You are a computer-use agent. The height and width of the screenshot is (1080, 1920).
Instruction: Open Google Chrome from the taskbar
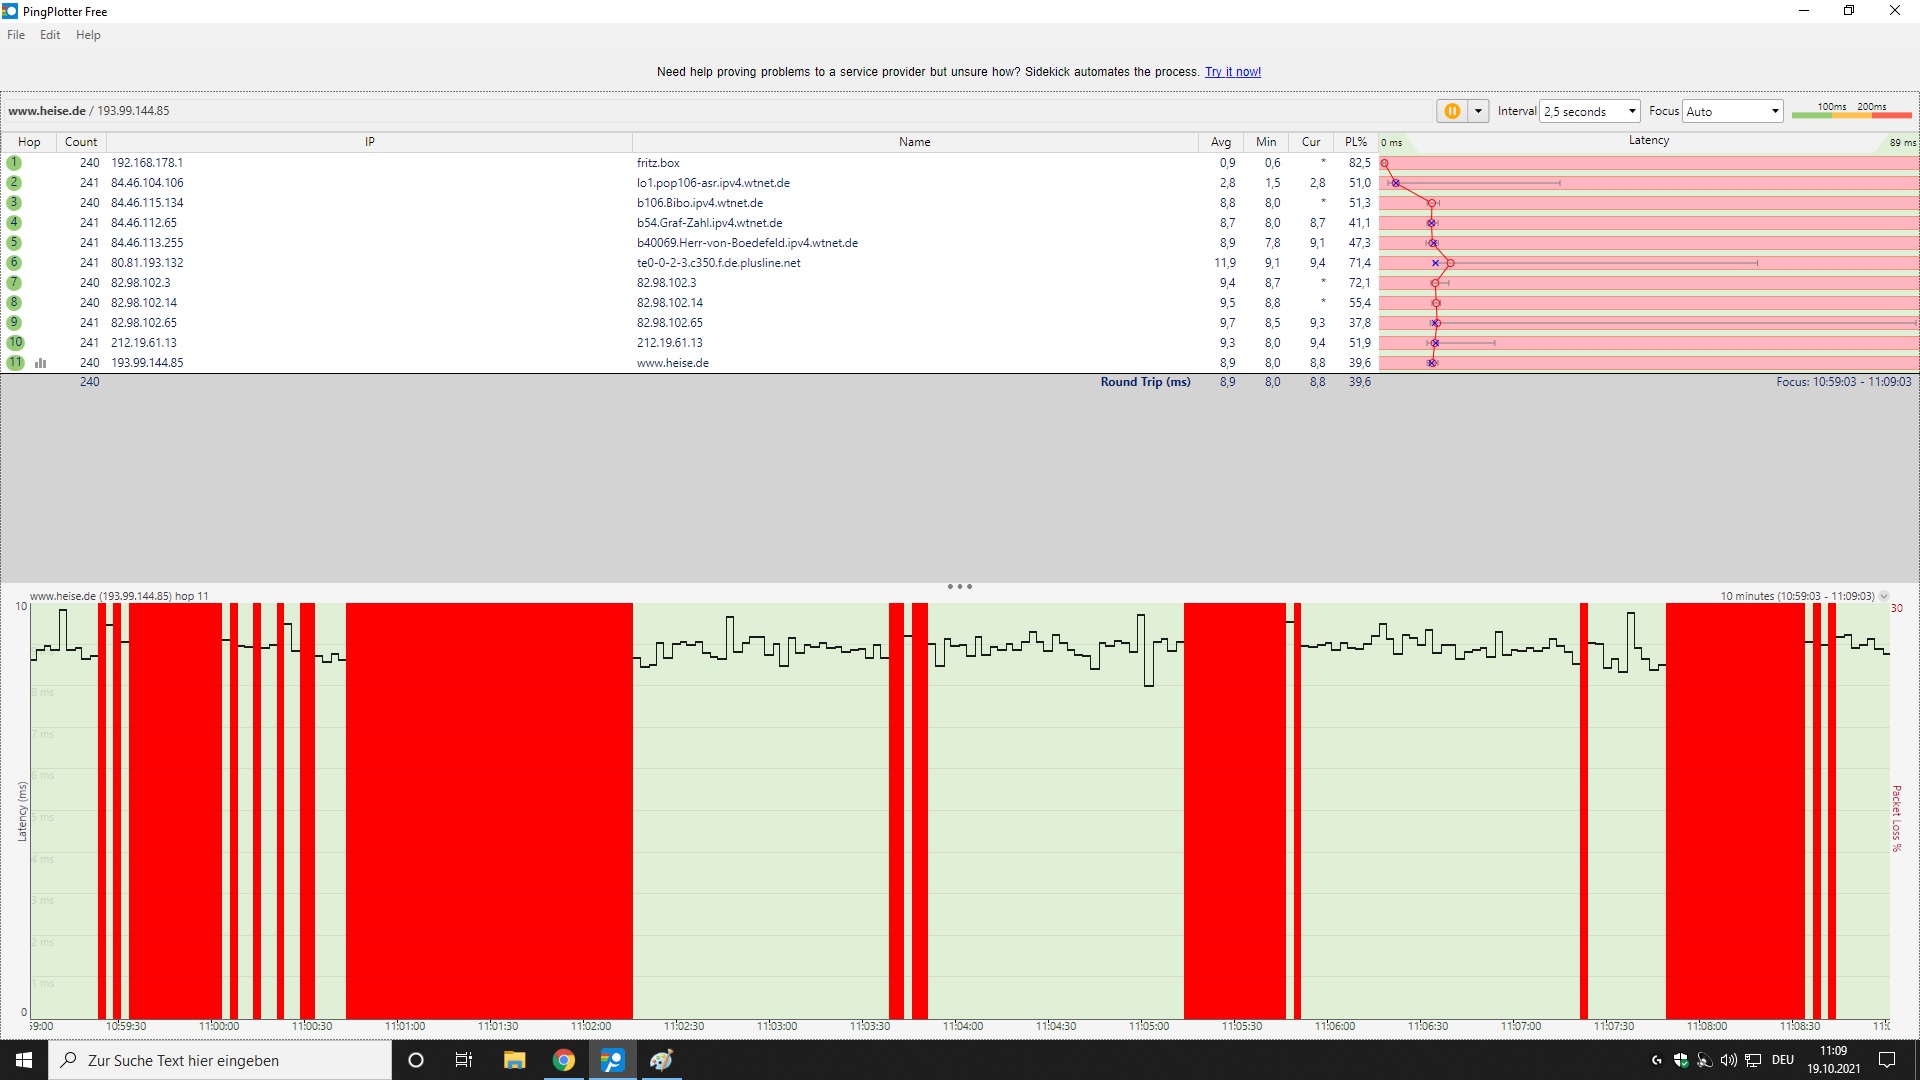click(564, 1060)
